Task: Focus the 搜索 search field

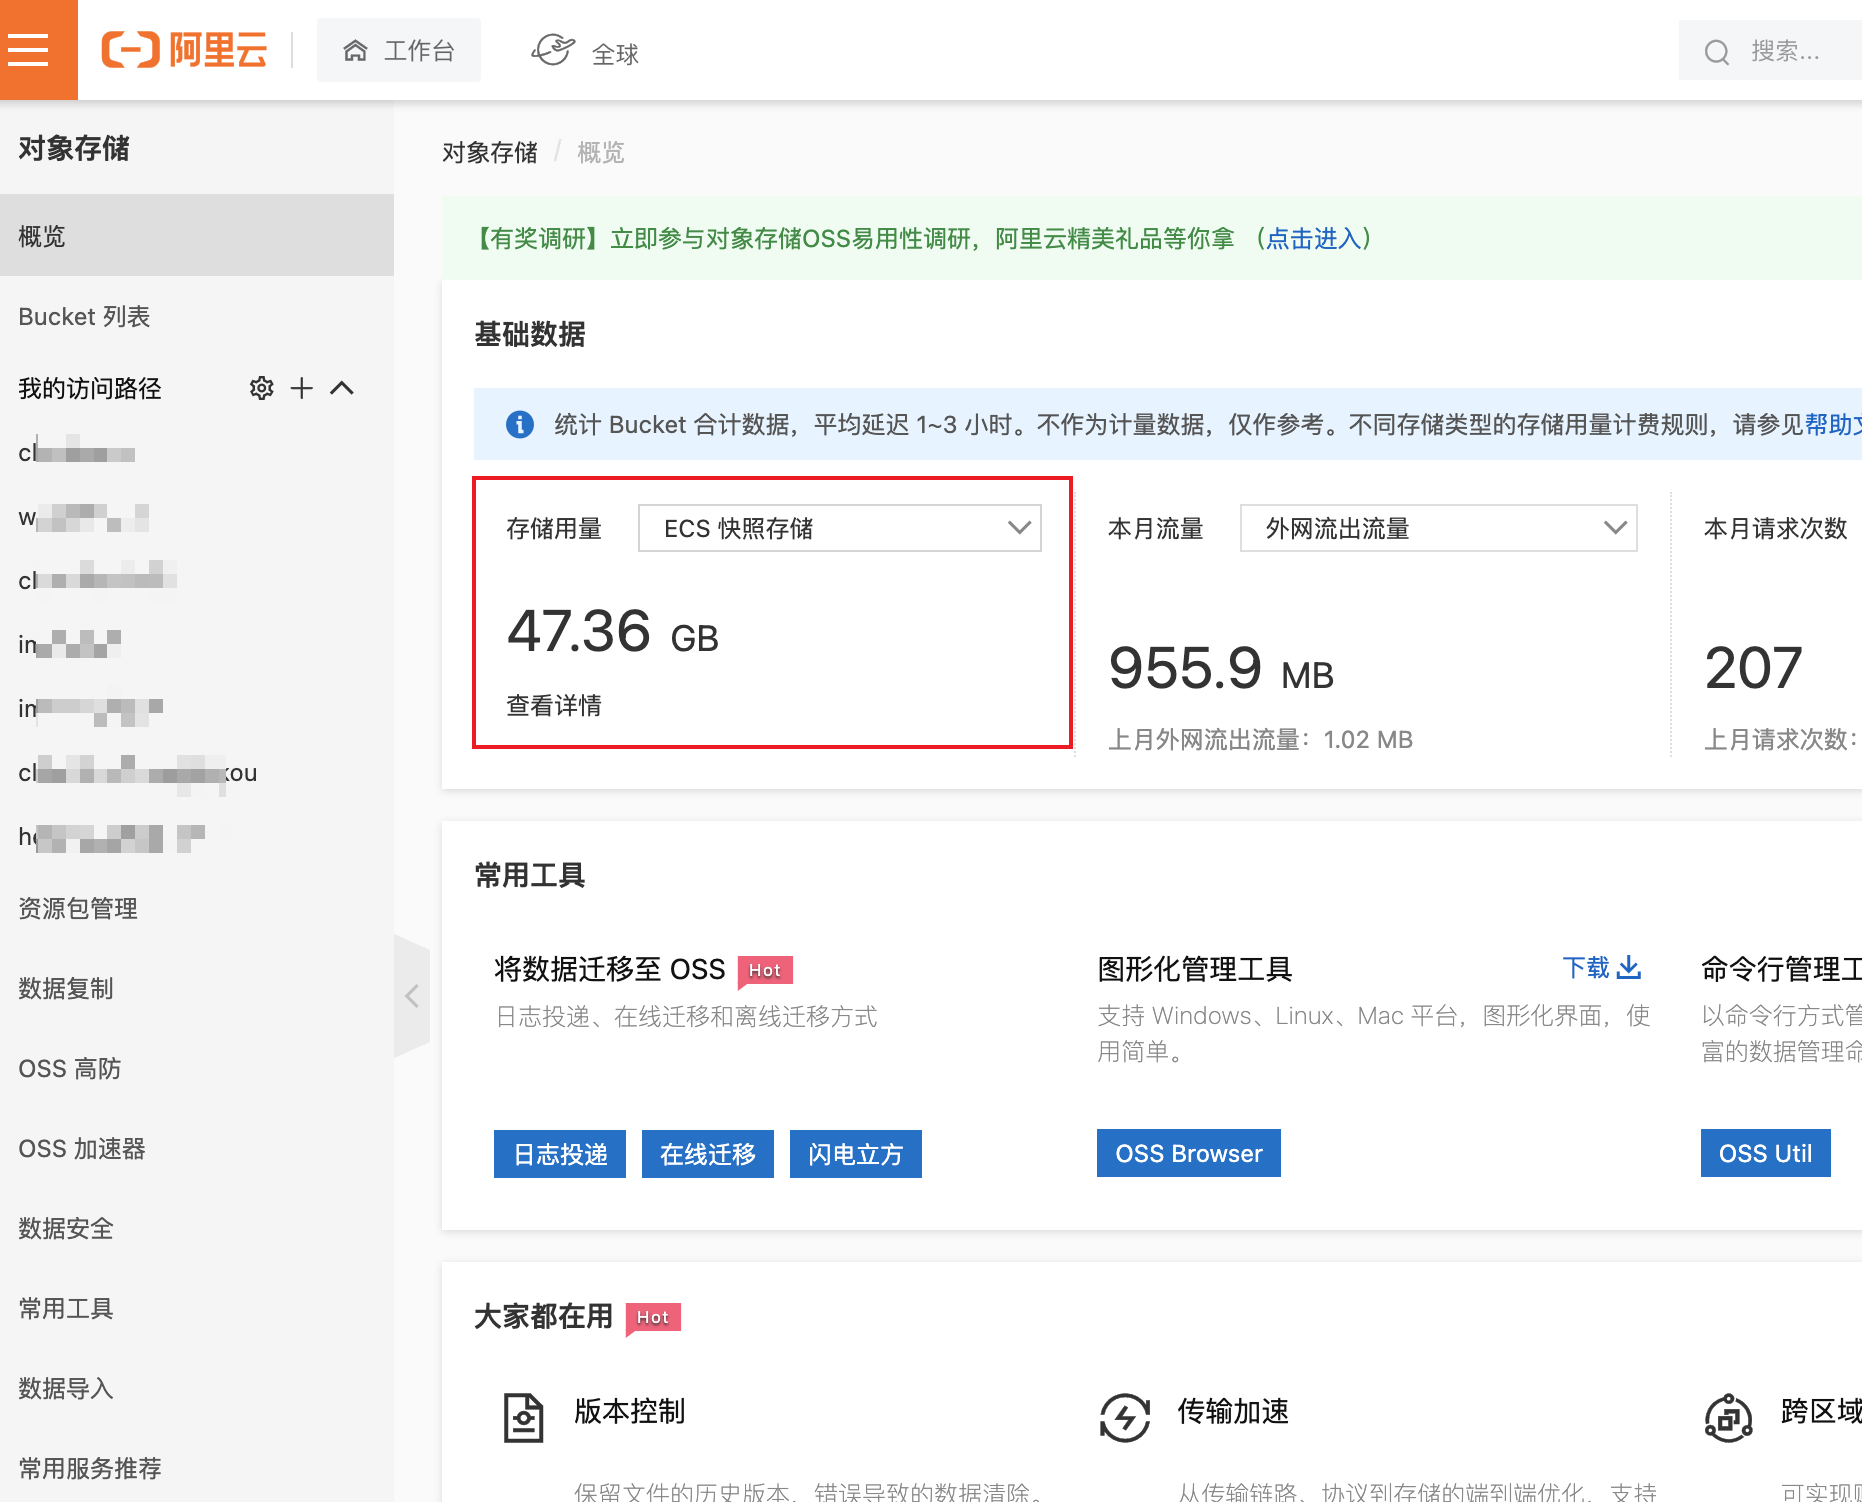Action: (1770, 51)
